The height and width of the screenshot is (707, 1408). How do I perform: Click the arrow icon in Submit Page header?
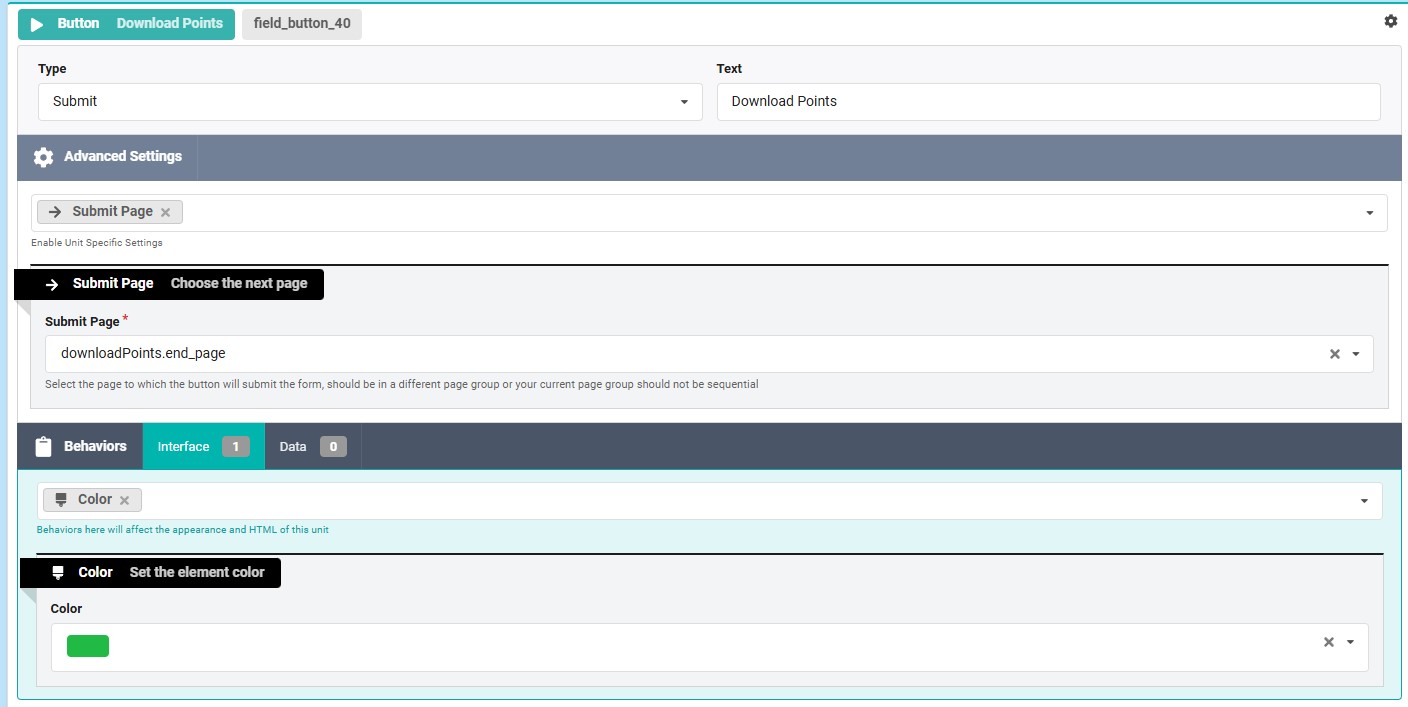pos(52,284)
